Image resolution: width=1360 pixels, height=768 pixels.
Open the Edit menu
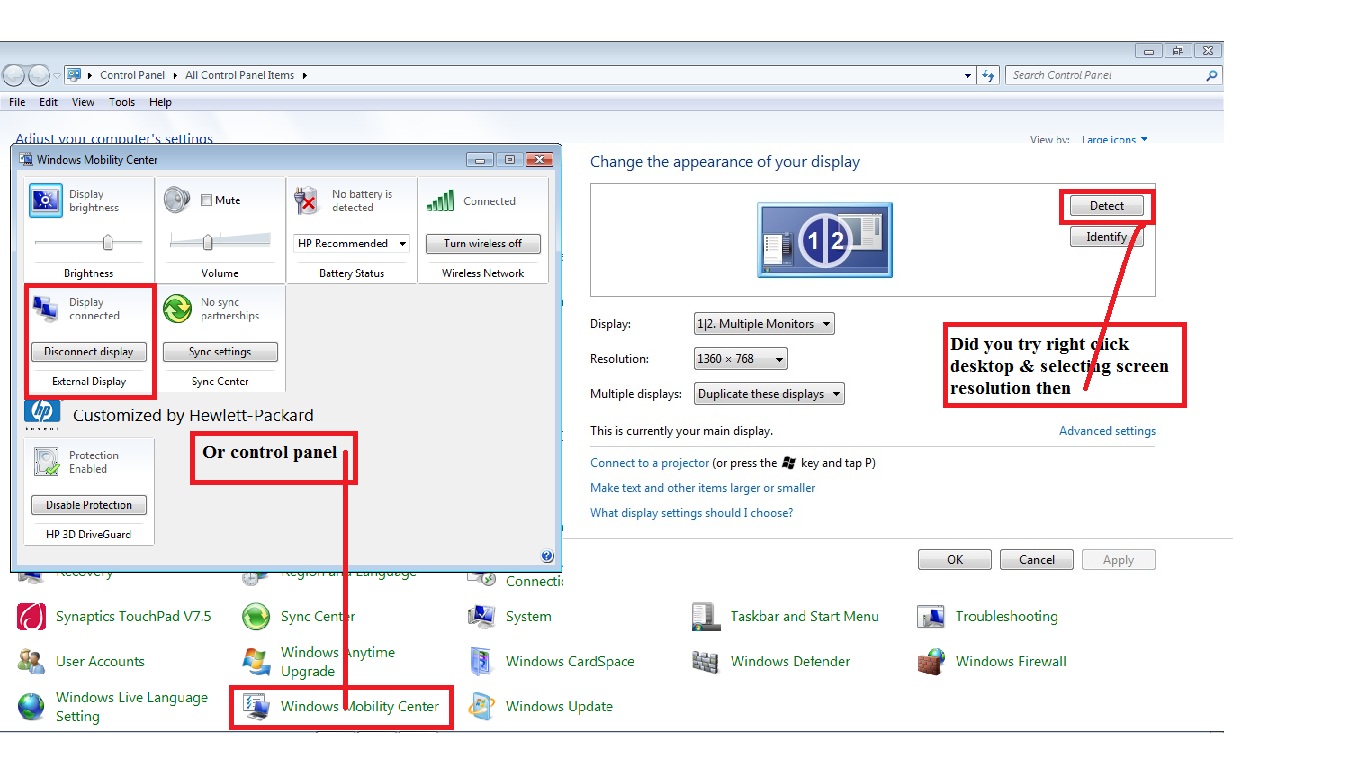[49, 102]
